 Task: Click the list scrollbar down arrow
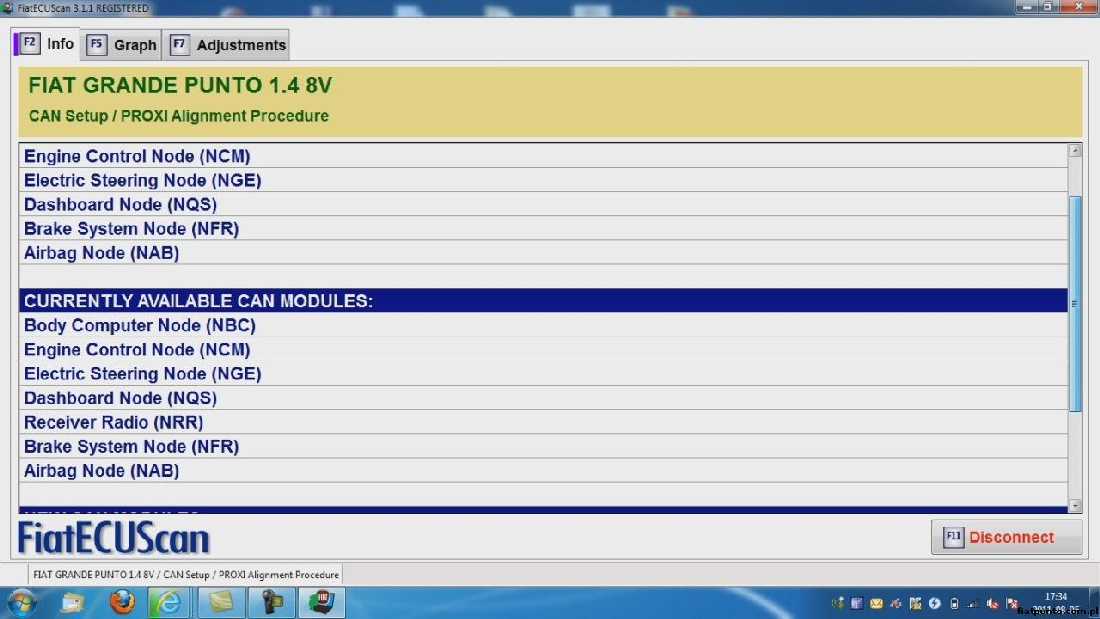(1075, 505)
